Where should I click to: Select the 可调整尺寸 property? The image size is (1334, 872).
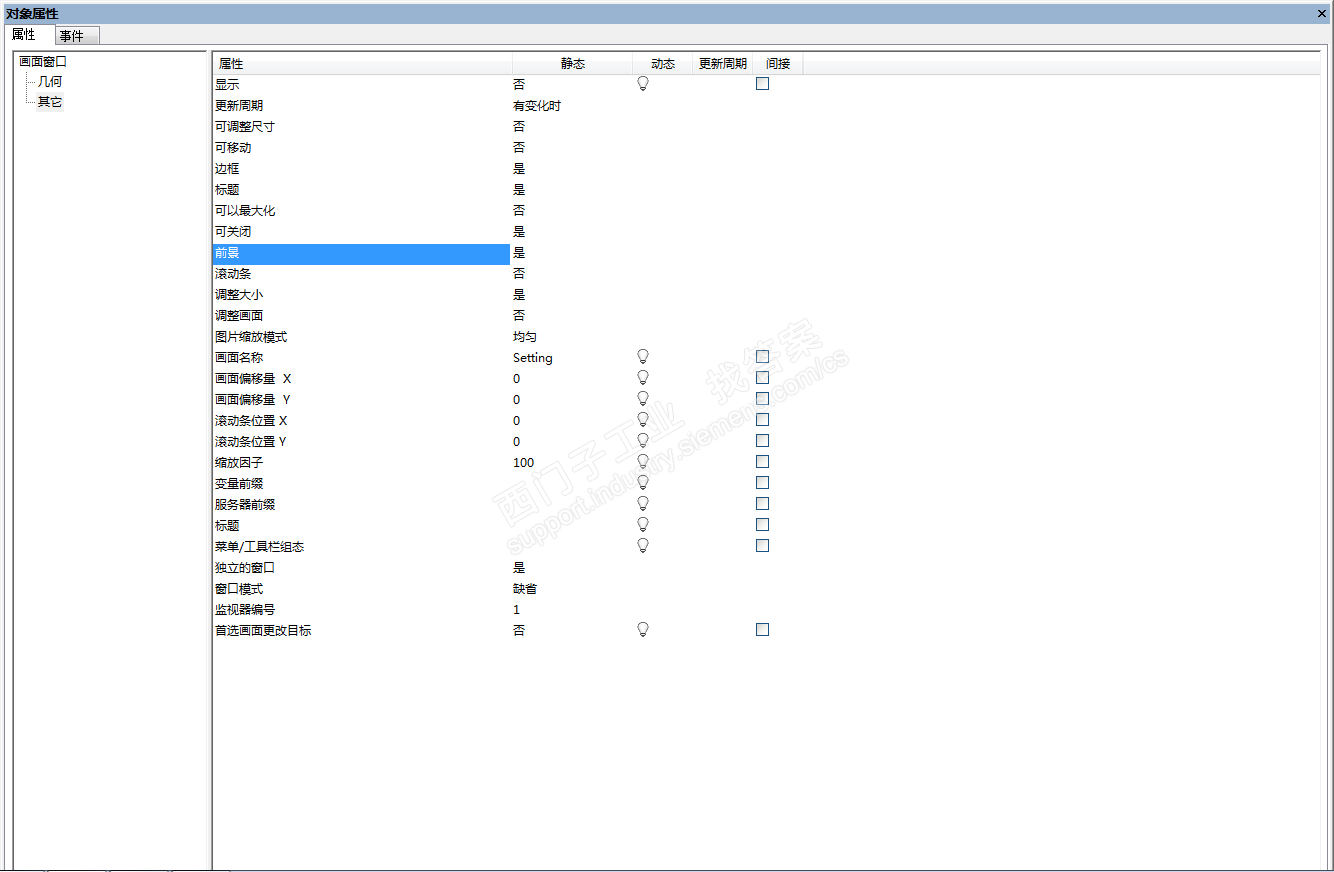pos(244,127)
